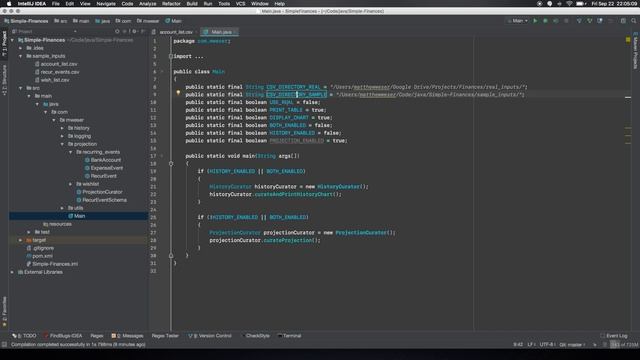Expand the logging package
Viewport: 640px width, 360px height.
click(x=62, y=136)
